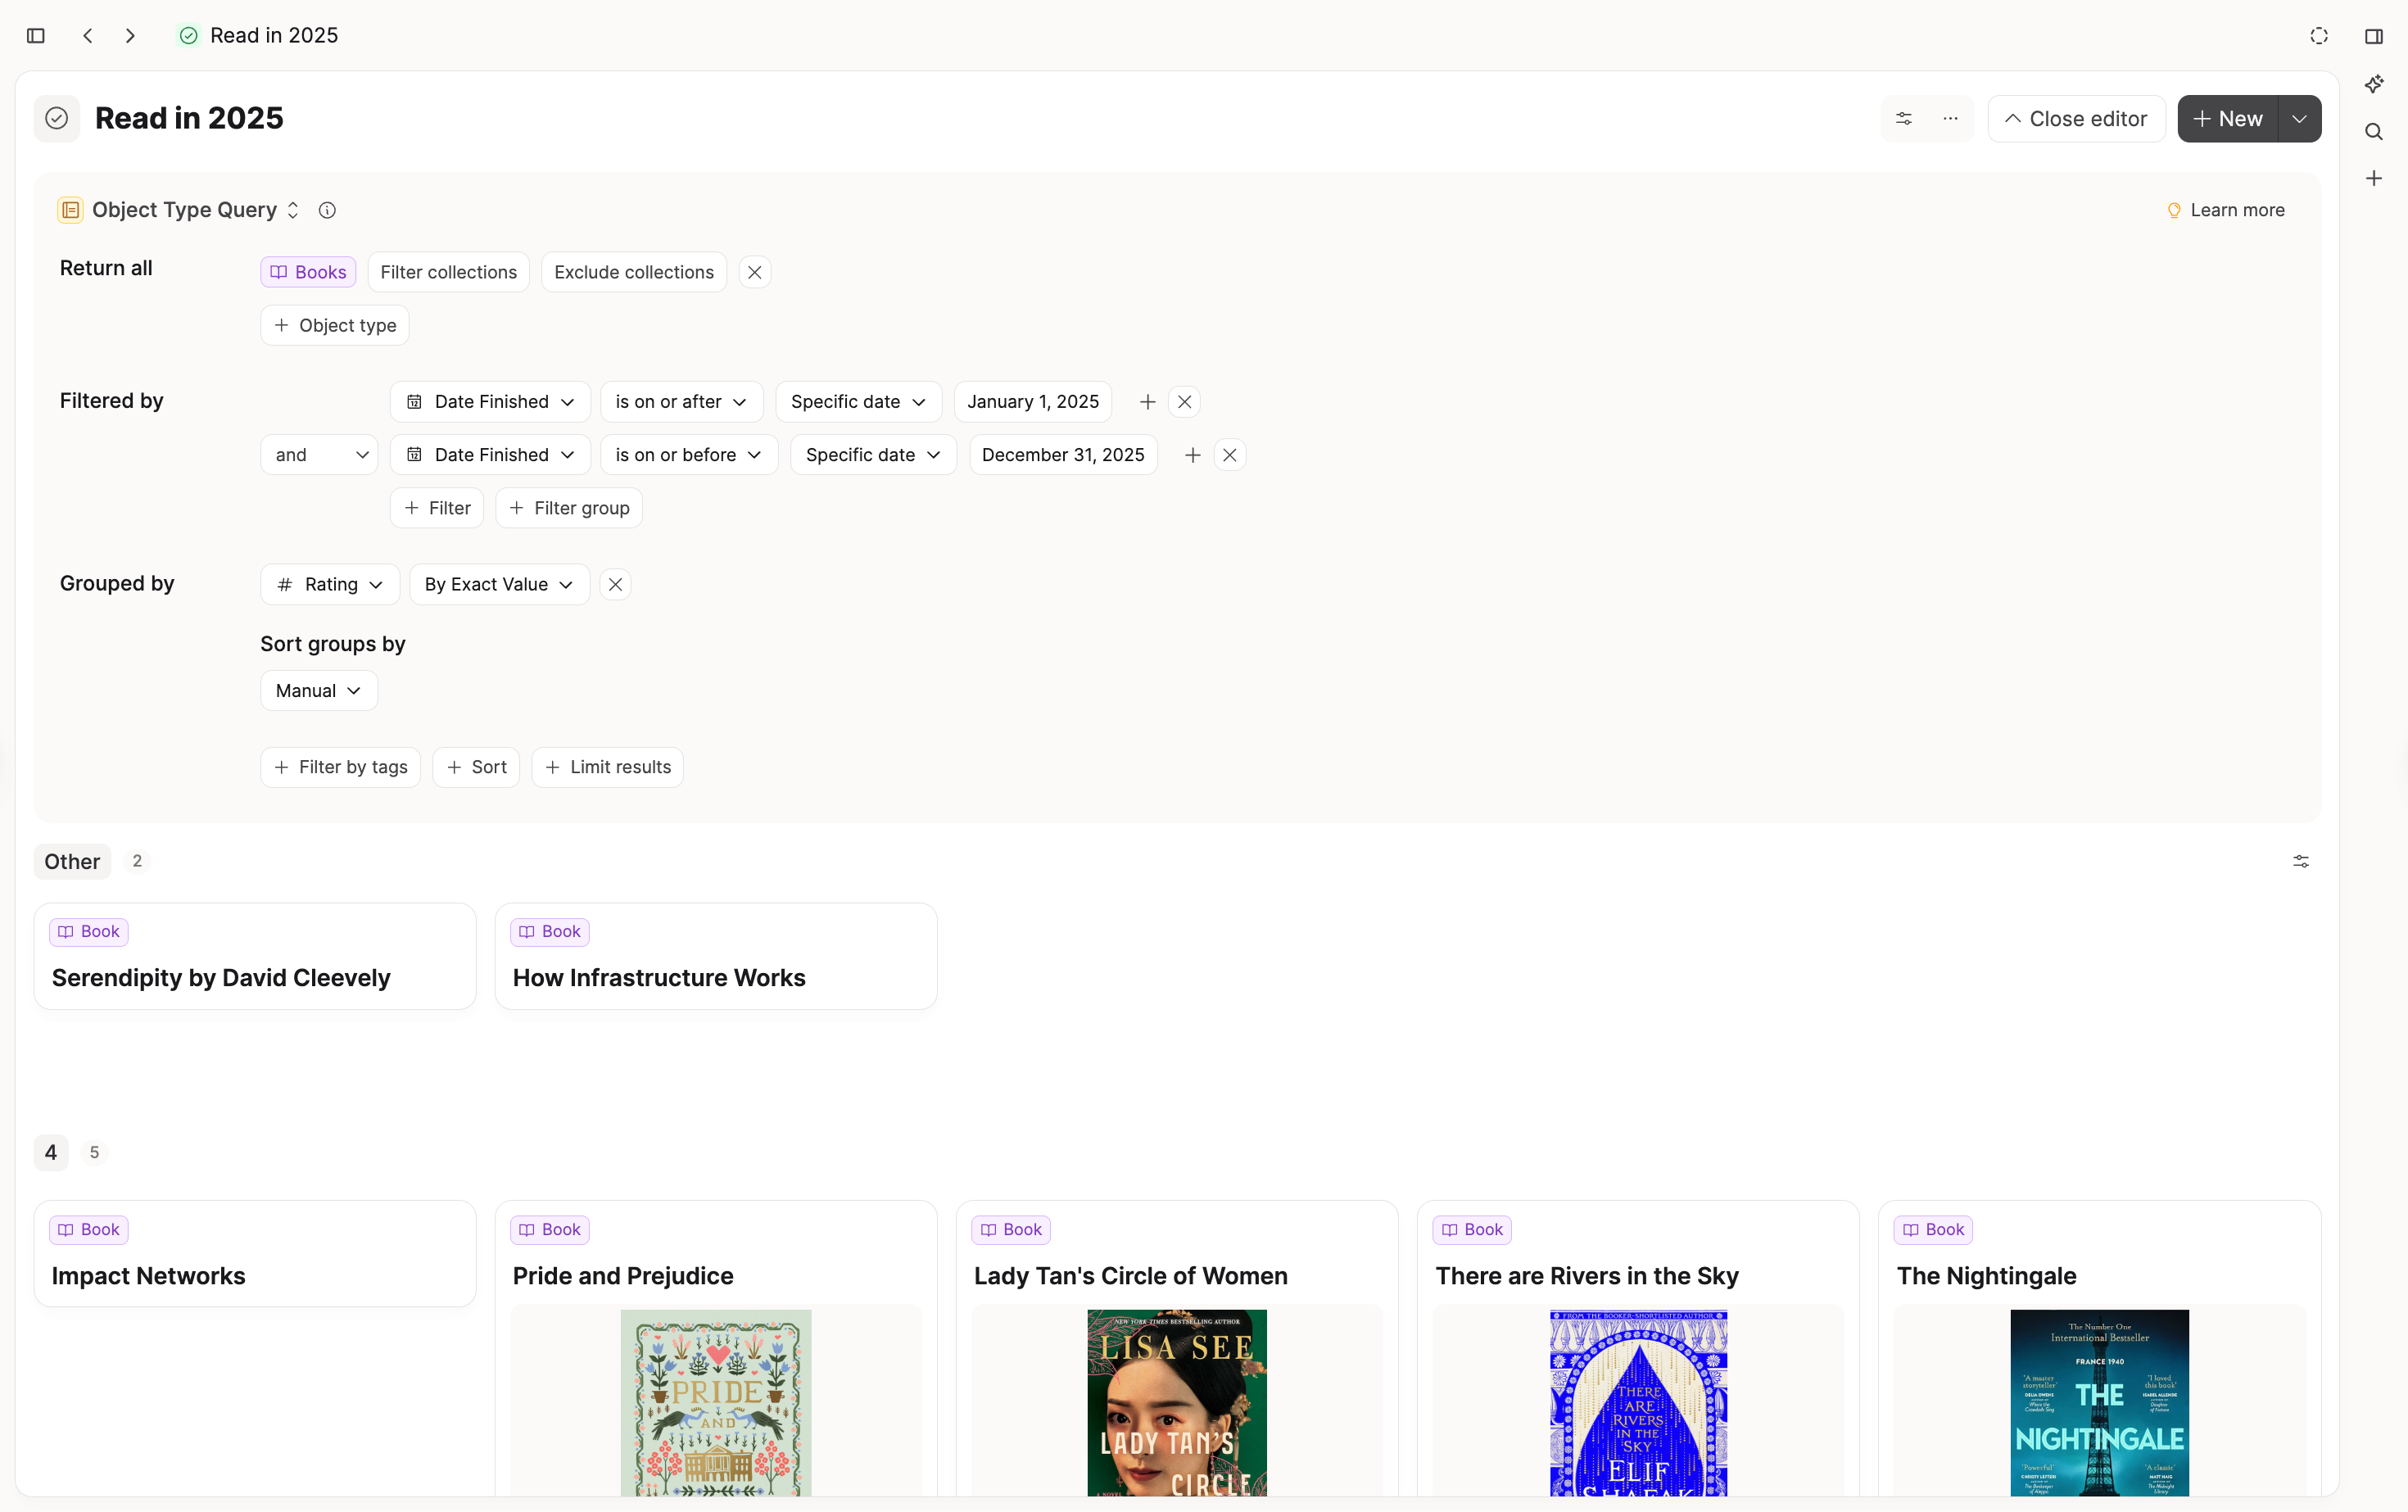Image resolution: width=2408 pixels, height=1512 pixels.
Task: Add a Filter group
Action: point(569,508)
